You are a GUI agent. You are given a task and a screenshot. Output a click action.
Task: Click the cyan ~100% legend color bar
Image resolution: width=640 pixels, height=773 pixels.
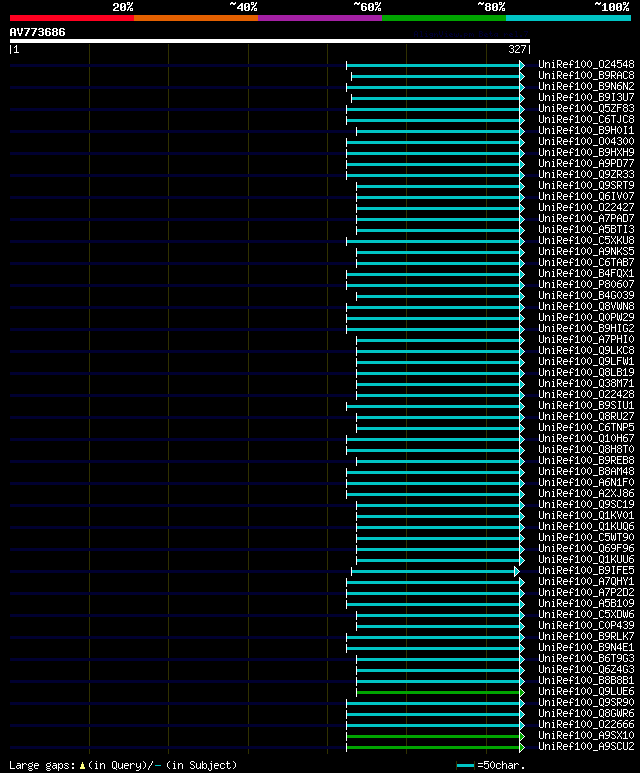pyautogui.click(x=569, y=18)
